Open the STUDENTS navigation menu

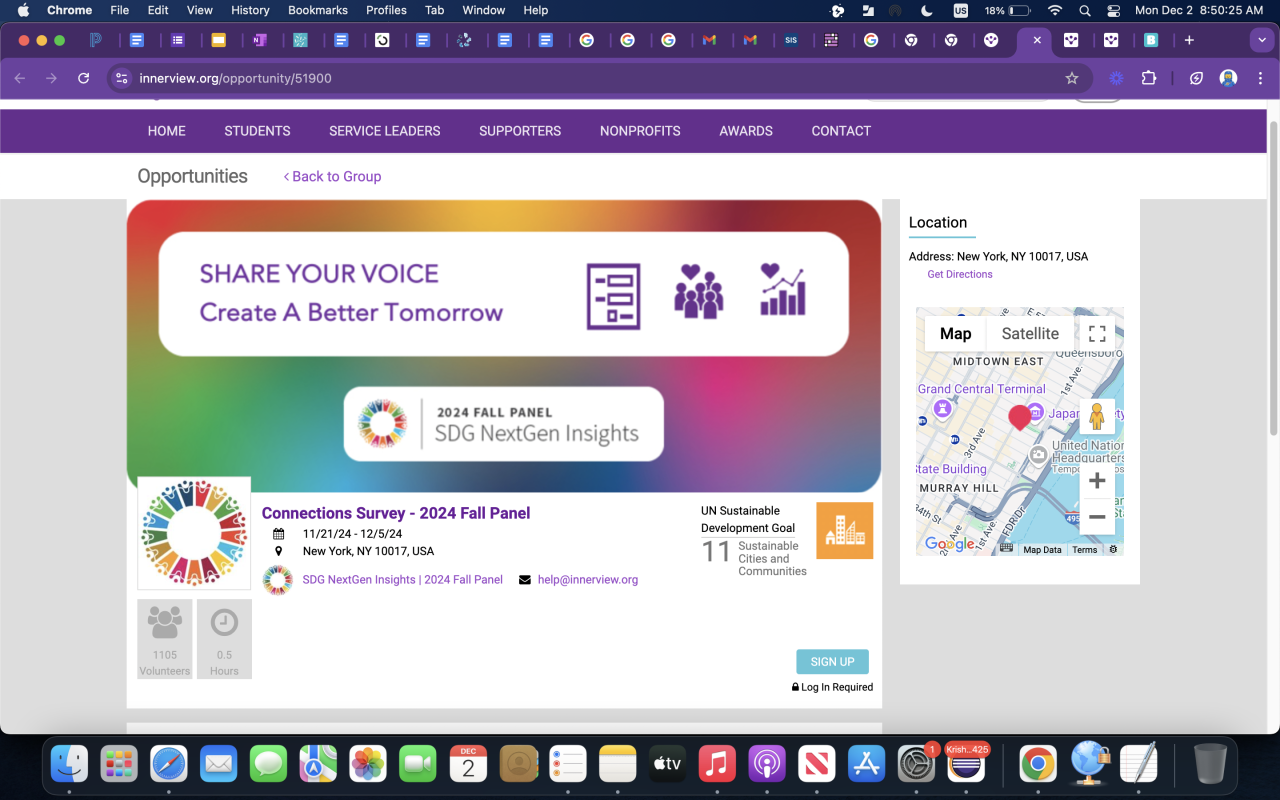tap(257, 131)
